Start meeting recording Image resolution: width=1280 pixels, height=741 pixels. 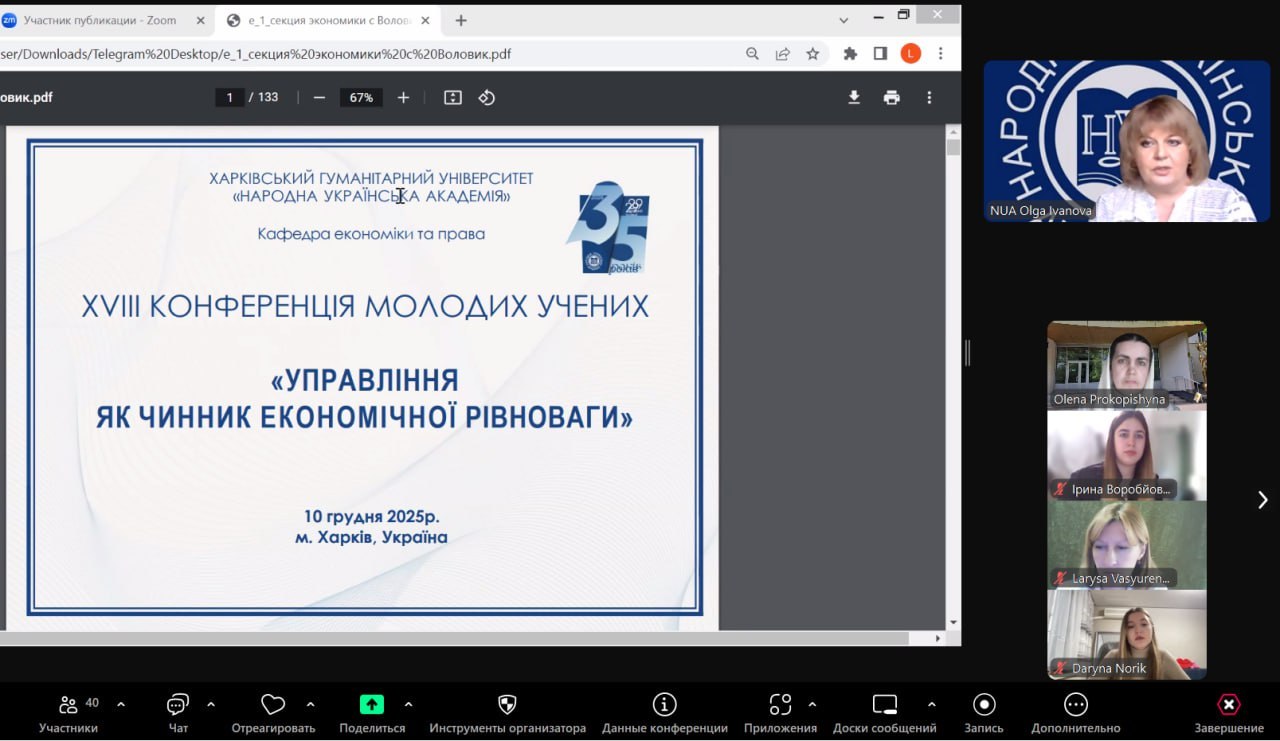(984, 705)
